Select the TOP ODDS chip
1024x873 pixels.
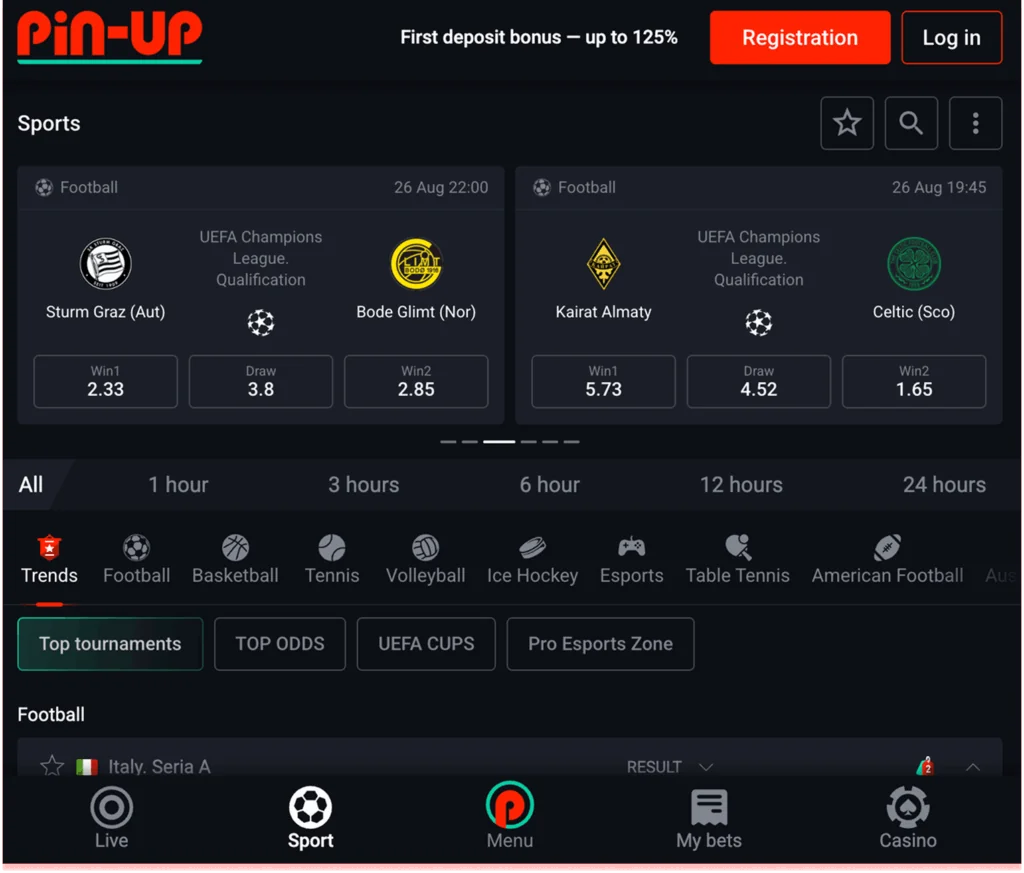coord(280,644)
